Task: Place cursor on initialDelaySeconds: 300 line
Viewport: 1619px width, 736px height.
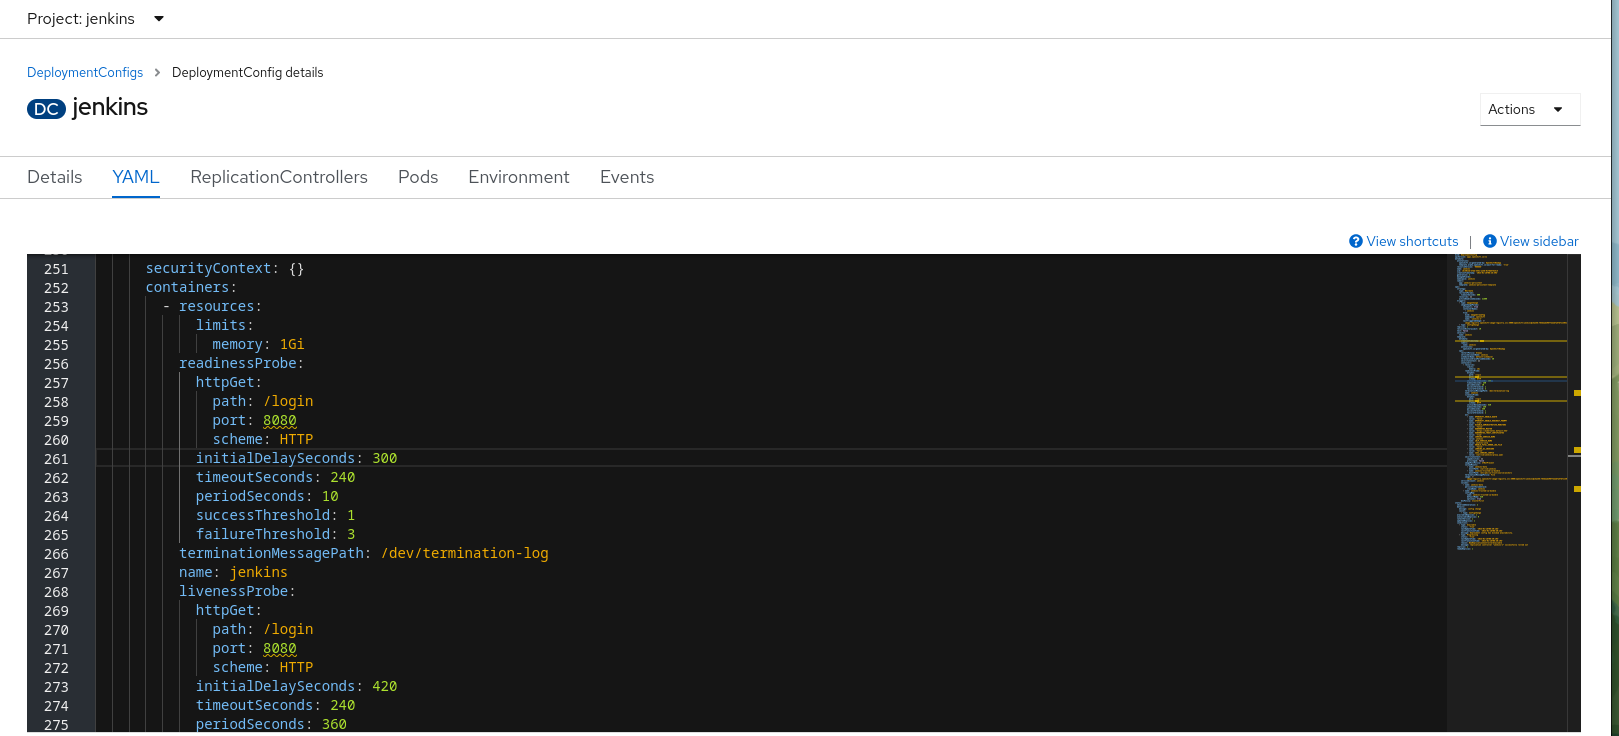Action: click(x=296, y=458)
